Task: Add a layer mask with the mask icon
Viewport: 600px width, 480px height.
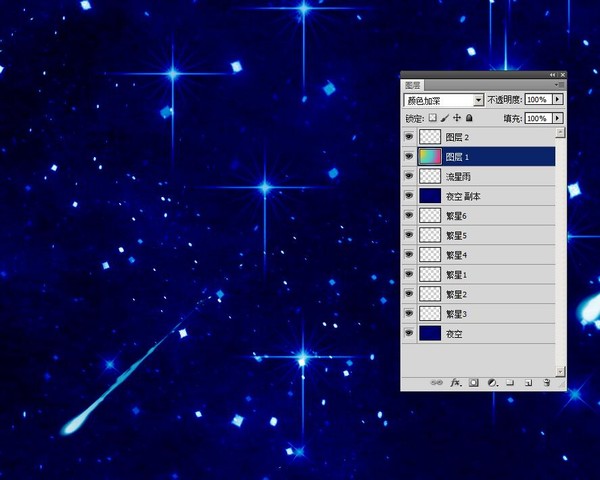Action: [474, 382]
